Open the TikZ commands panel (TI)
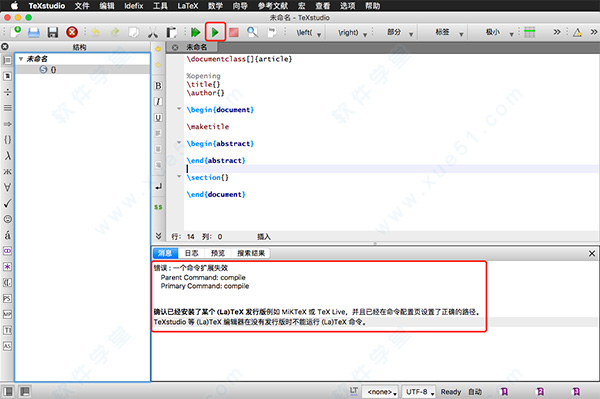The height and width of the screenshot is (399, 600). tap(8, 330)
